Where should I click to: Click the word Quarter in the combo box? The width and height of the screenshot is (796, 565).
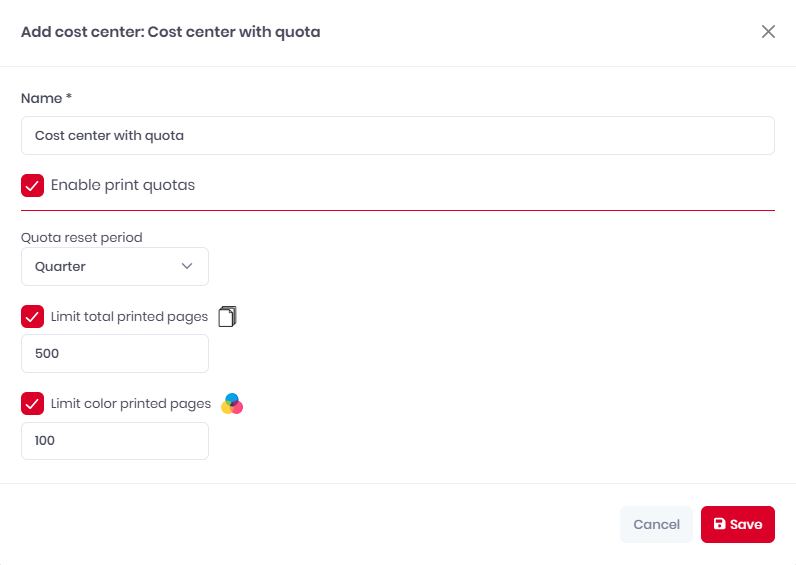(x=60, y=267)
